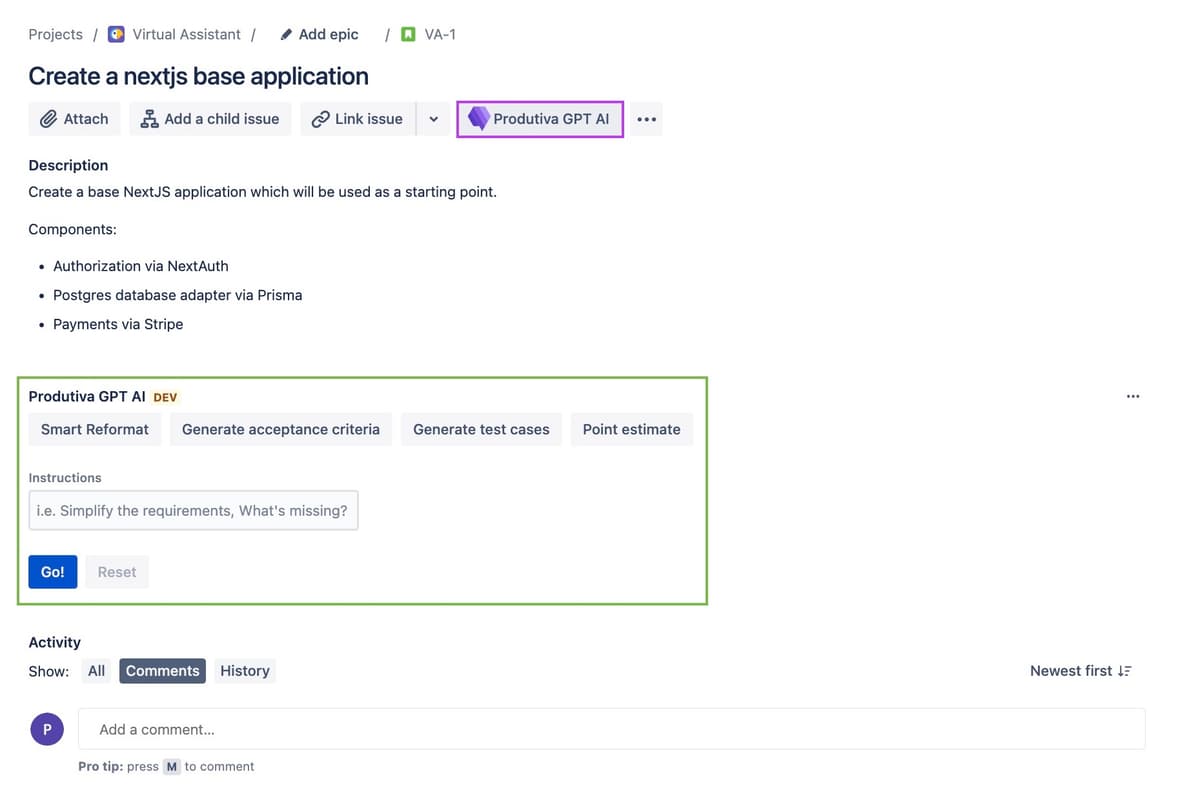The width and height of the screenshot is (1200, 803).
Task: Click Generate acceptance criteria
Action: 281,429
